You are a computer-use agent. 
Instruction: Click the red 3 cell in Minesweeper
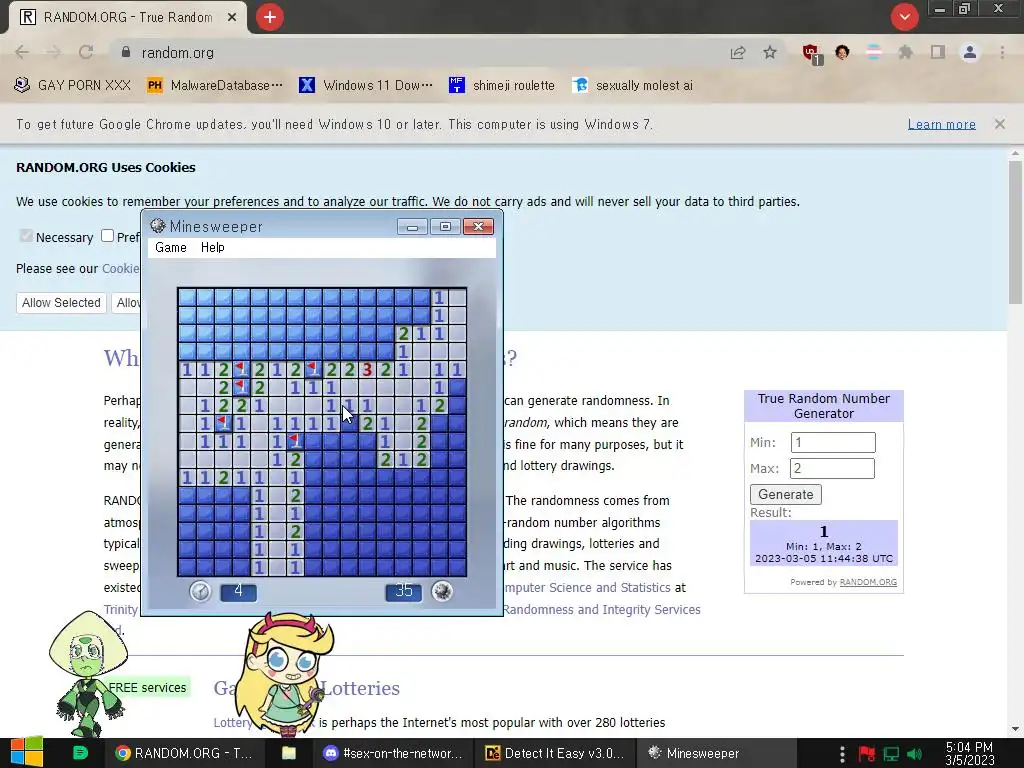pos(367,370)
